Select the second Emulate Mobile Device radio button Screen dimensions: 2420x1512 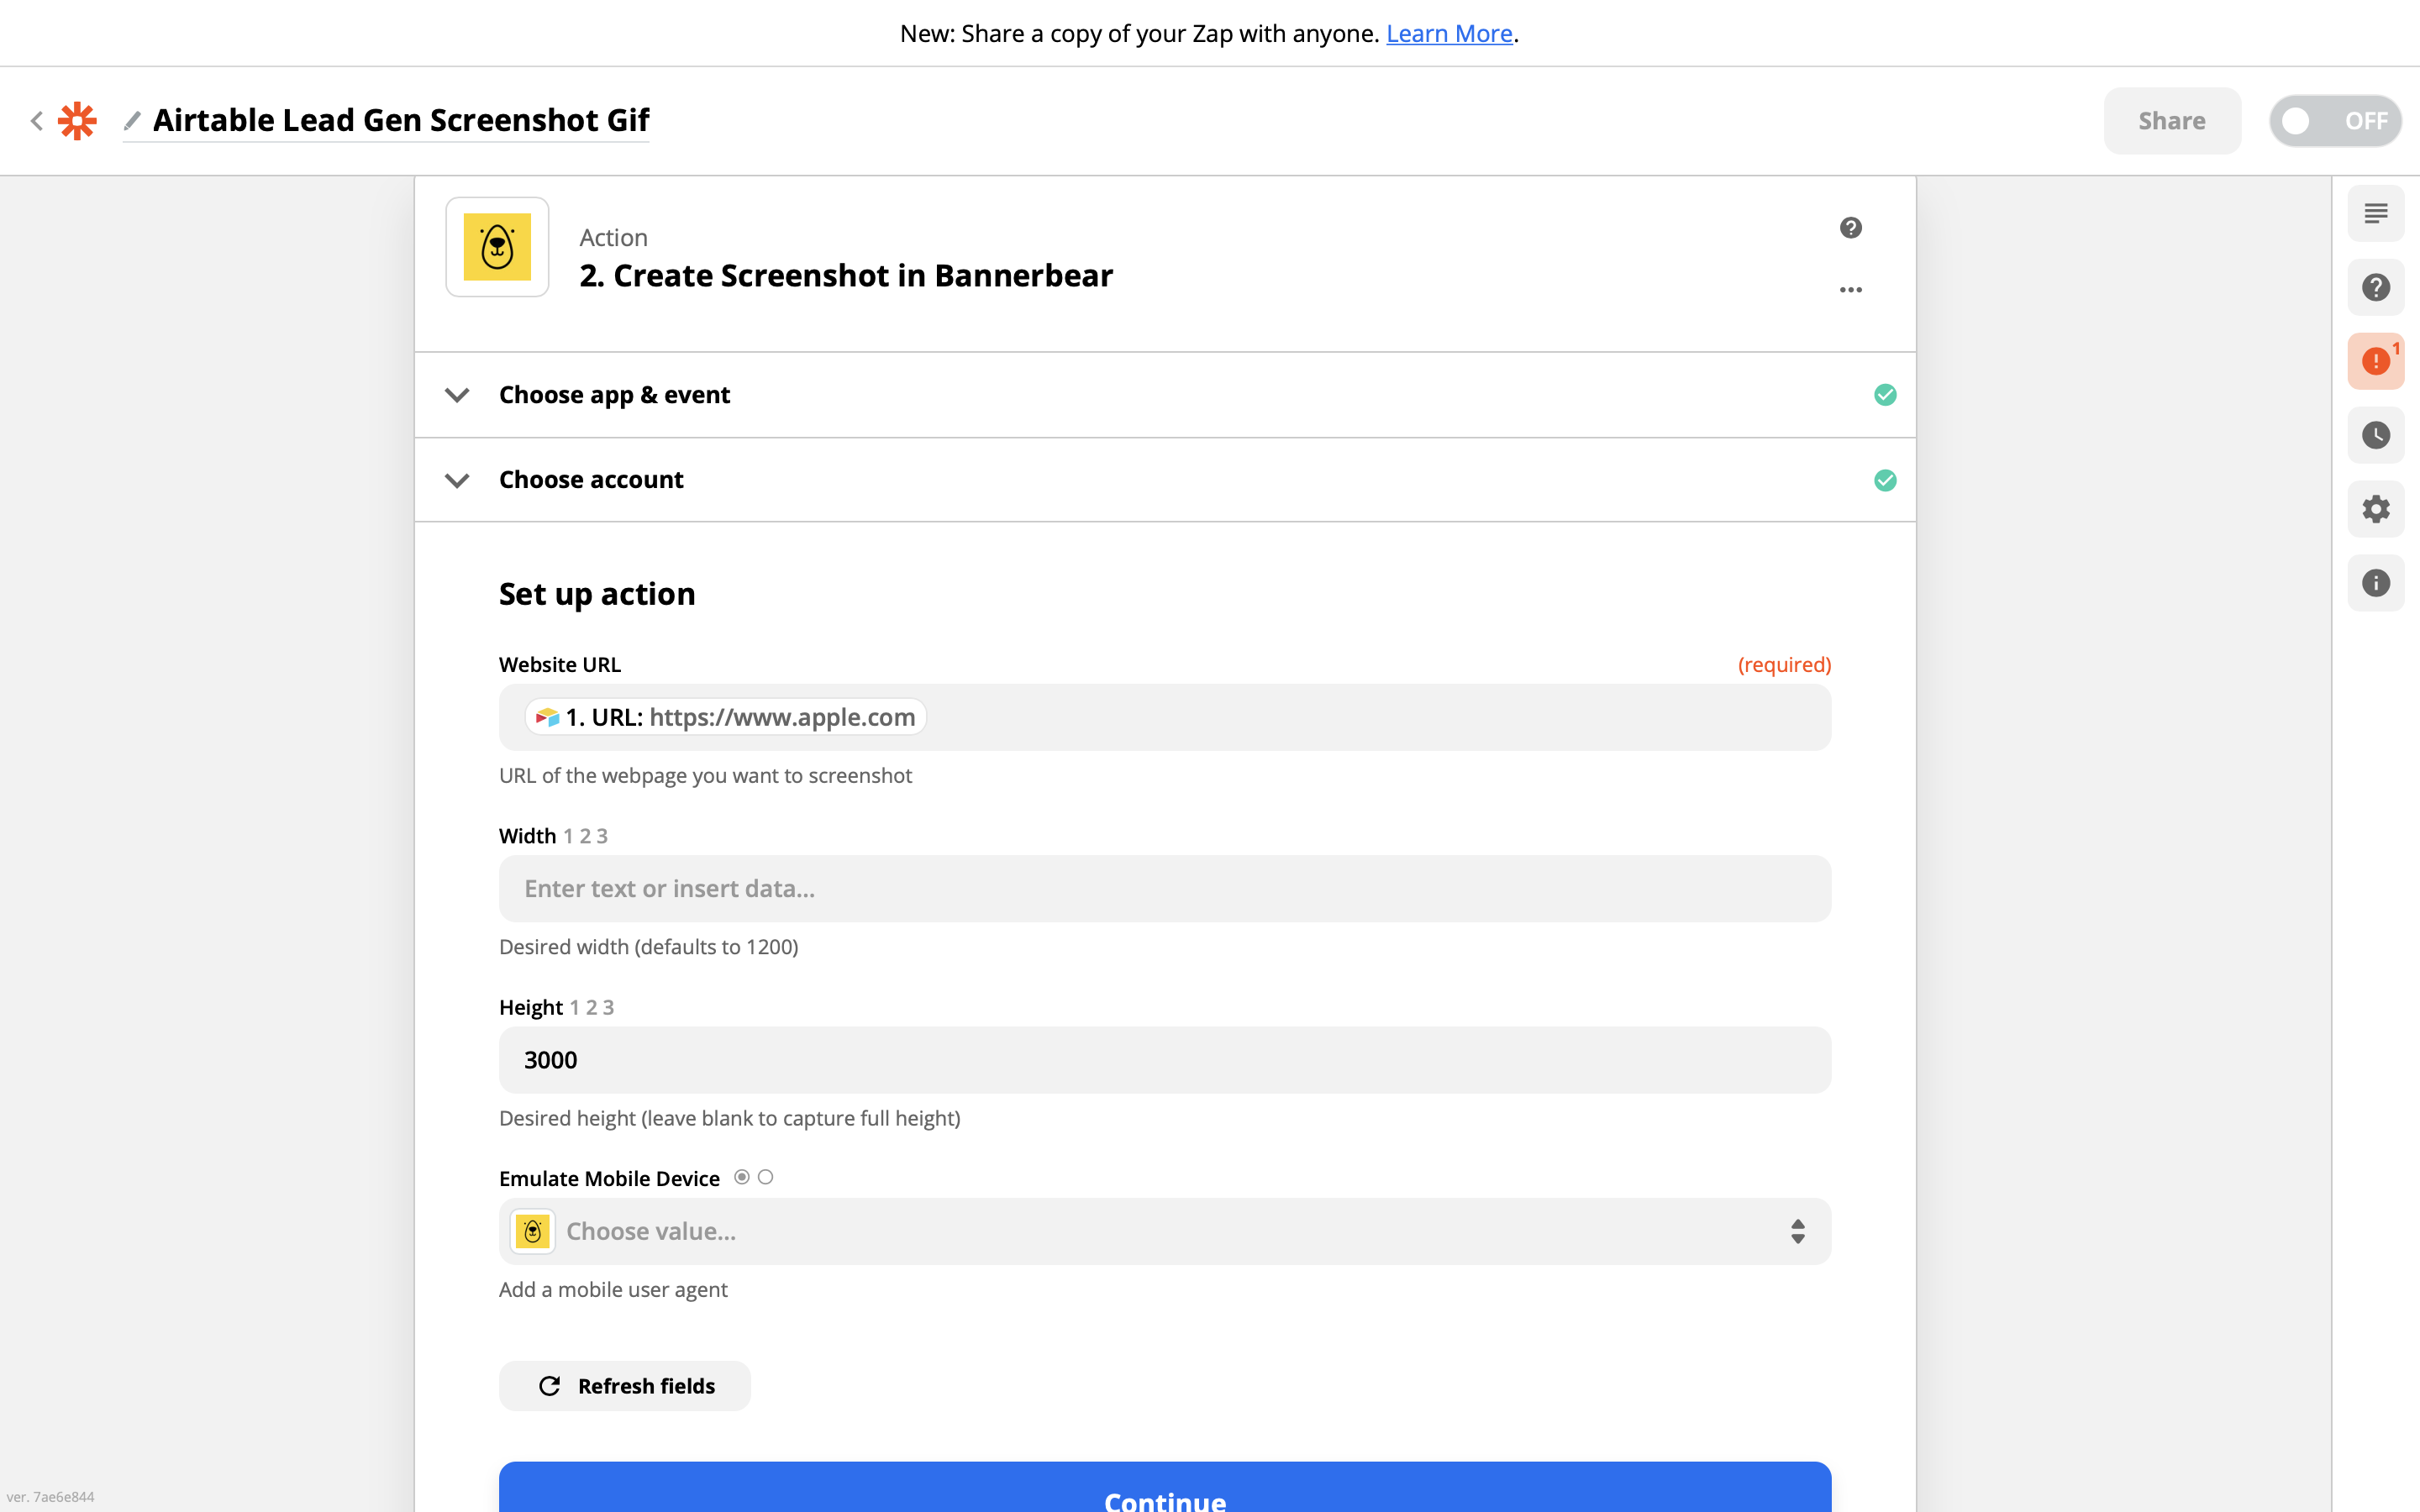766,1177
